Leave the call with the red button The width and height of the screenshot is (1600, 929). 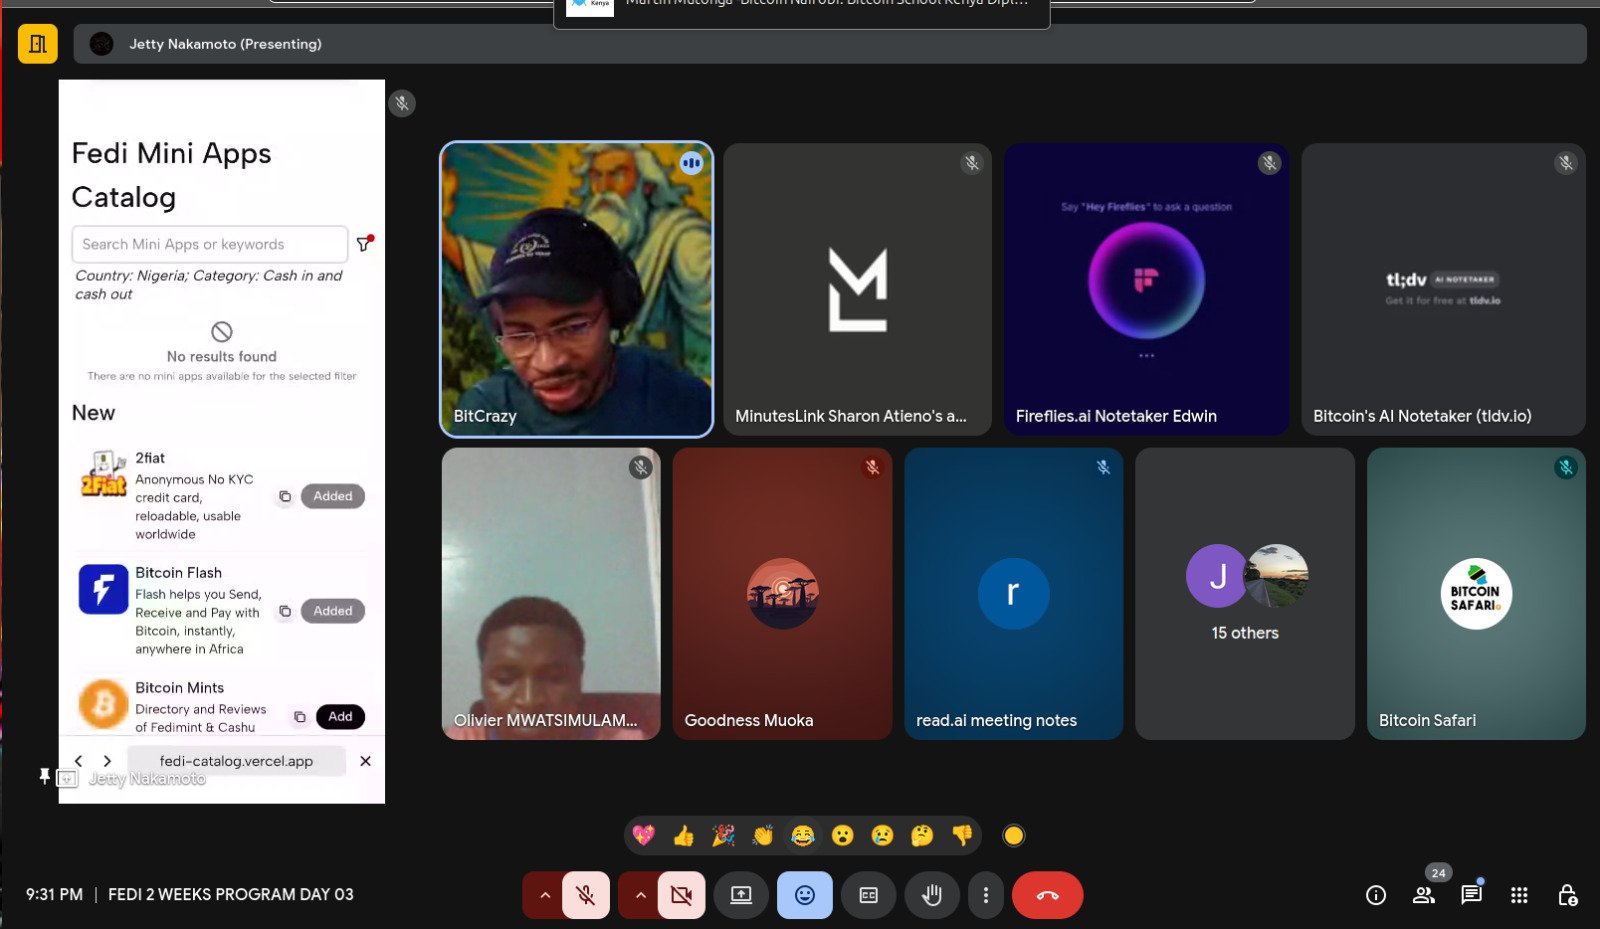[x=1048, y=895]
